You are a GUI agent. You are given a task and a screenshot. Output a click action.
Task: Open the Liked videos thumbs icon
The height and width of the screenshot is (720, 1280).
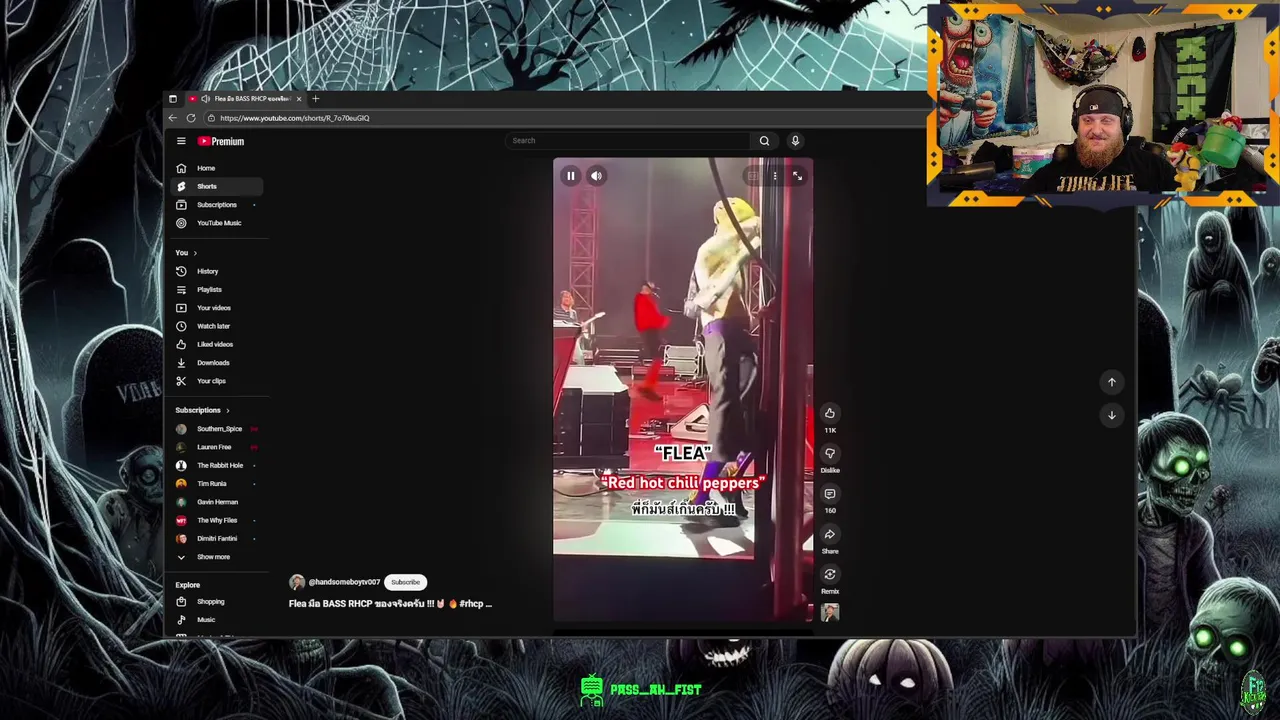click(x=181, y=344)
